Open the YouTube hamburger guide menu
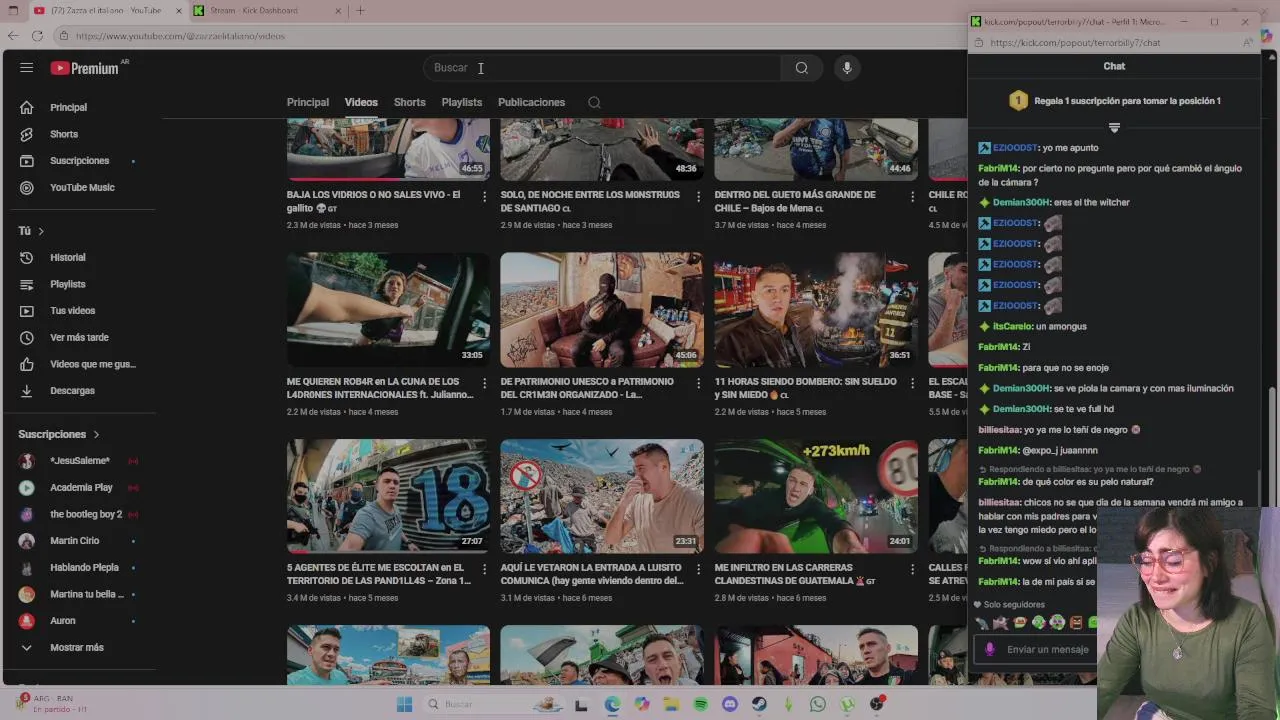 [27, 68]
